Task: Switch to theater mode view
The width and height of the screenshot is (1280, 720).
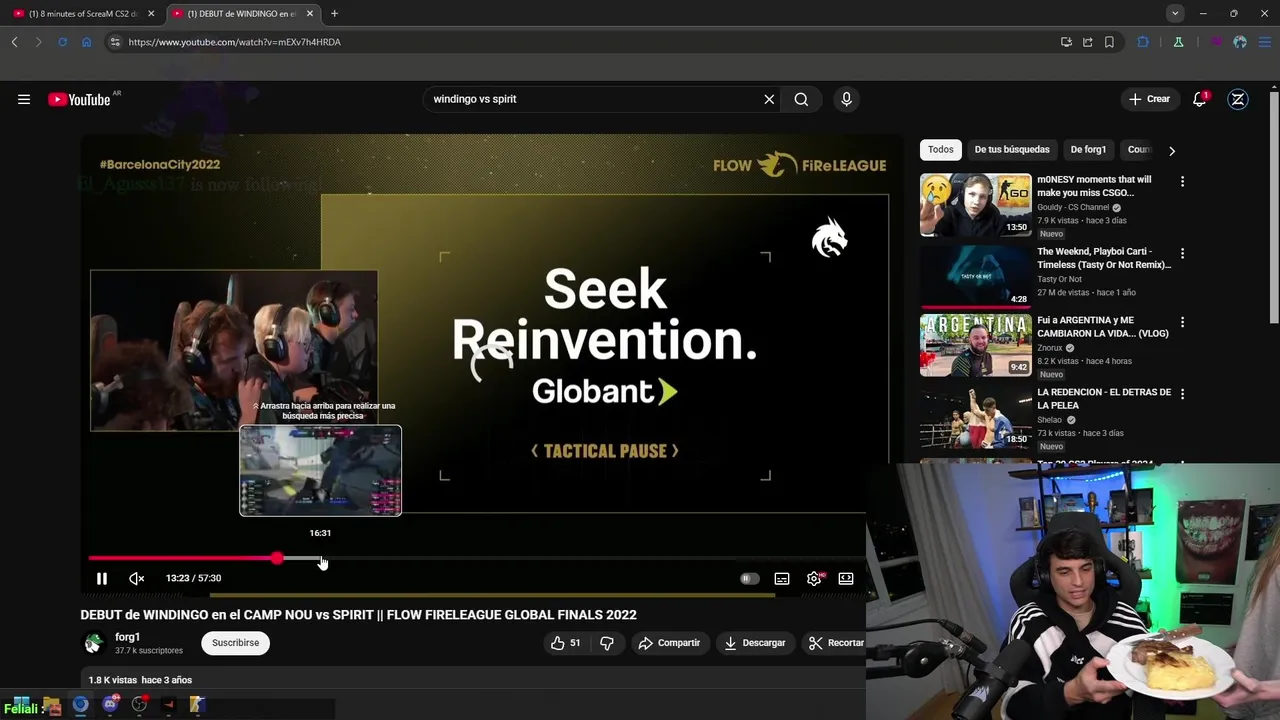Action: tap(846, 578)
